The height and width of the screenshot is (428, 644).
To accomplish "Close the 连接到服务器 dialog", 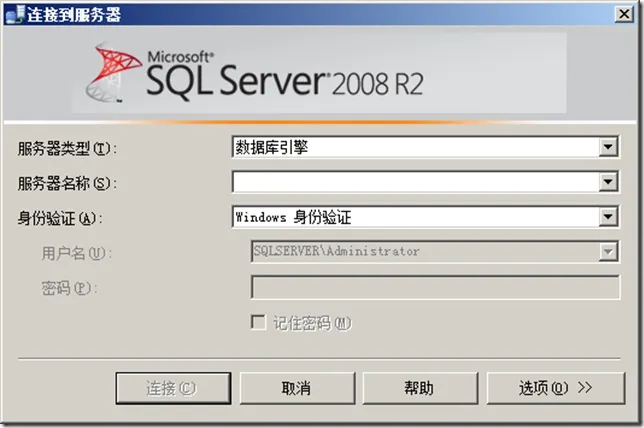I will 624,14.
